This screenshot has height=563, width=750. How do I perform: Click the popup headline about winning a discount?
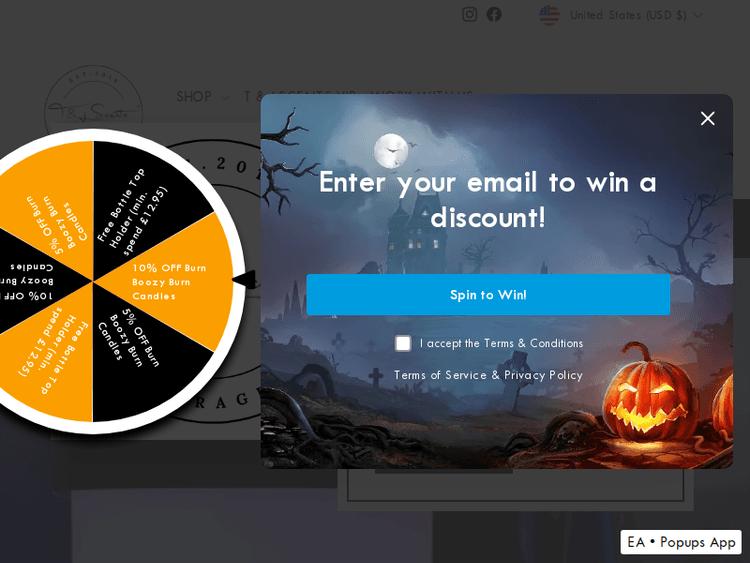tap(488, 200)
